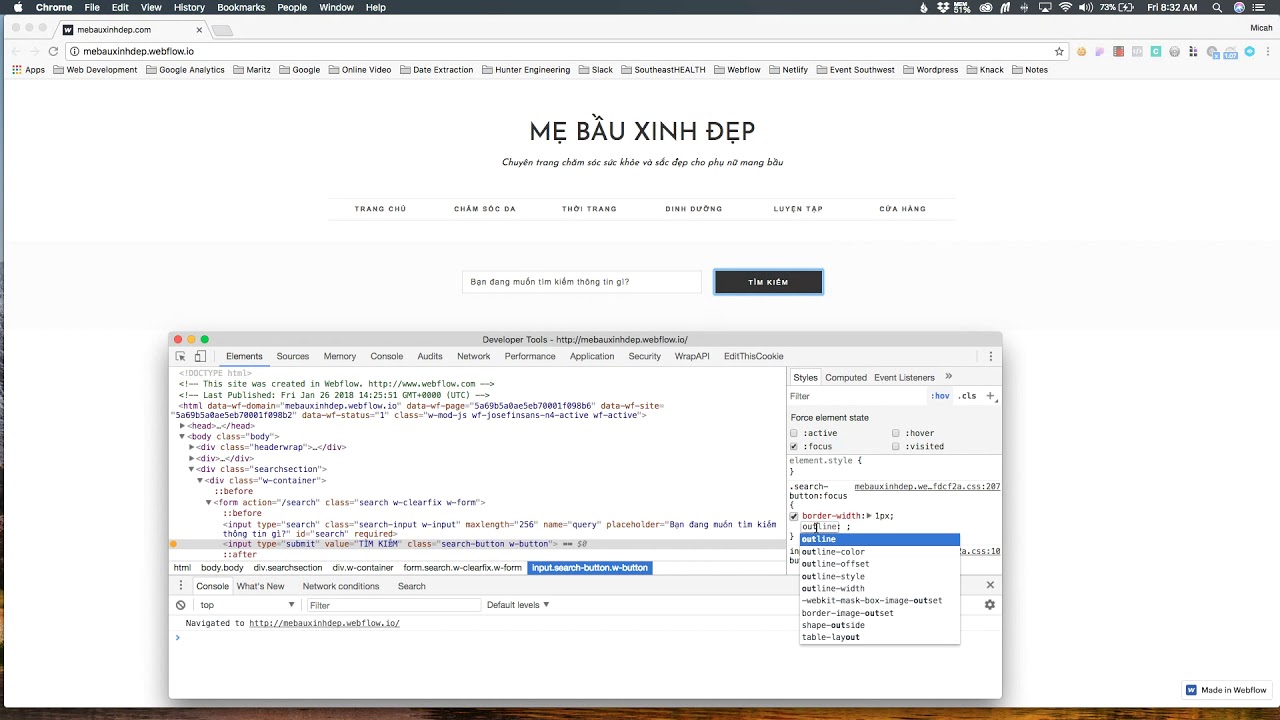This screenshot has width=1280, height=720.
Task: Open the mebauxinhdep CSS source link at line 207
Action: (927, 487)
